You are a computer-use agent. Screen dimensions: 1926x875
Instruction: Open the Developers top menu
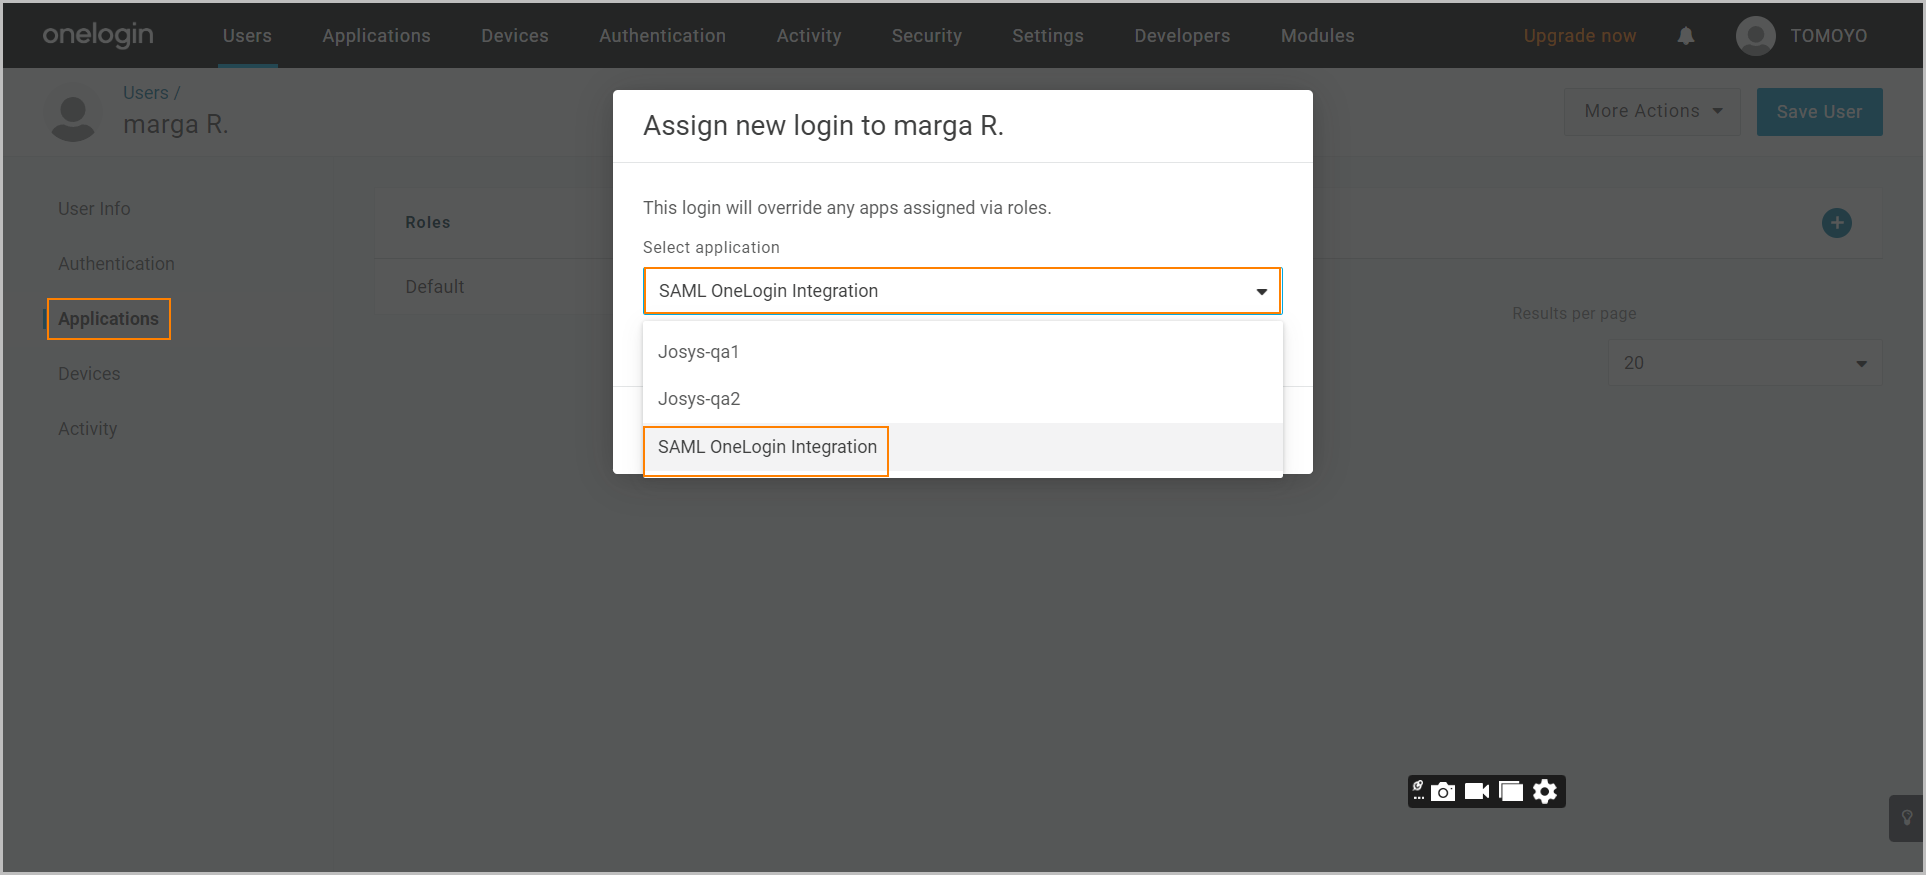[1182, 36]
